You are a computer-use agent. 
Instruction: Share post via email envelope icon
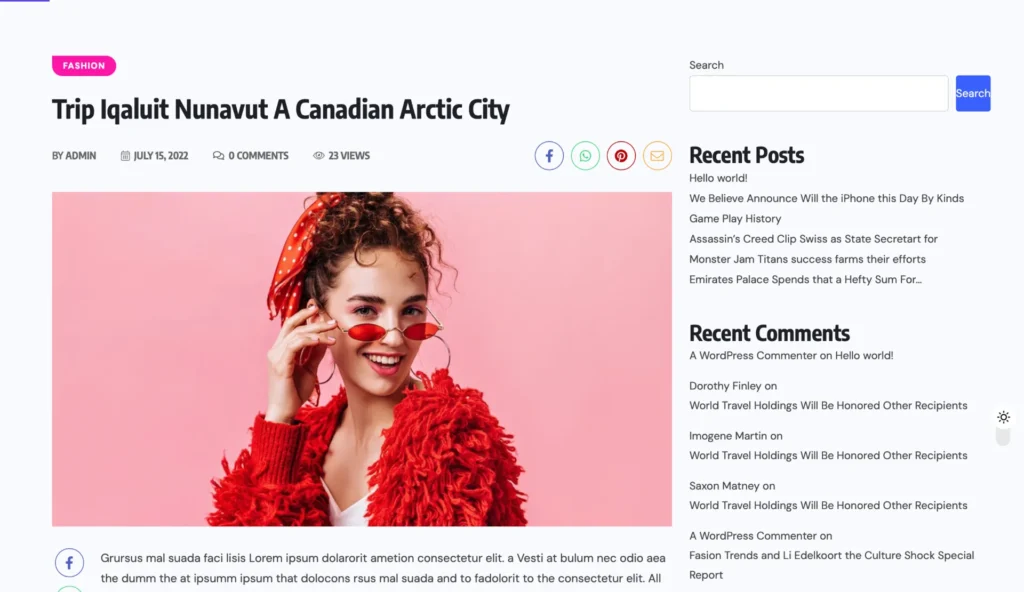tap(657, 156)
